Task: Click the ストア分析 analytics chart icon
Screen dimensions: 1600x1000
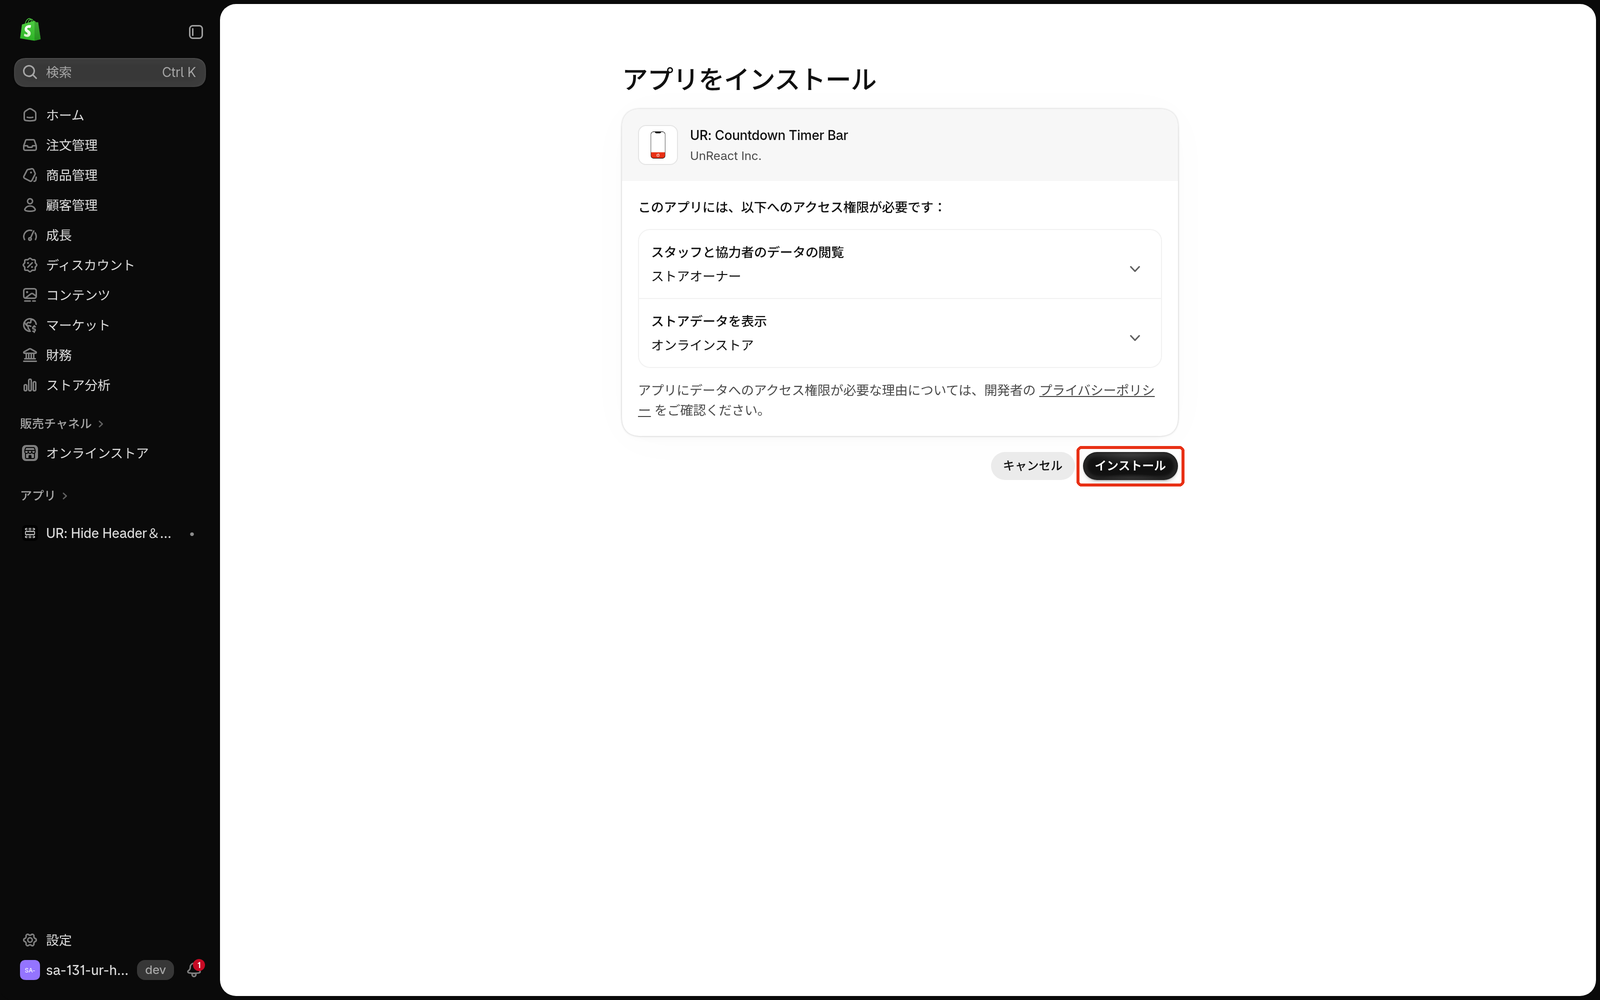Action: click(x=30, y=385)
